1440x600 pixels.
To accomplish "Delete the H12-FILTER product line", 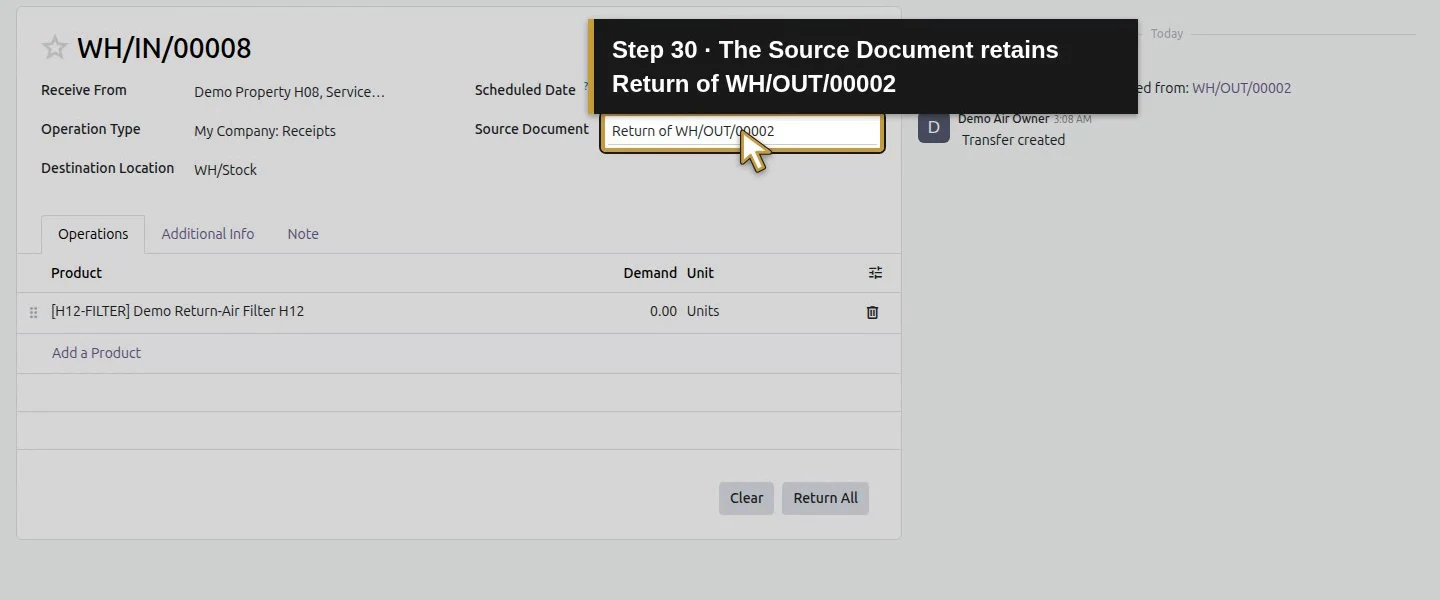I will 872,312.
